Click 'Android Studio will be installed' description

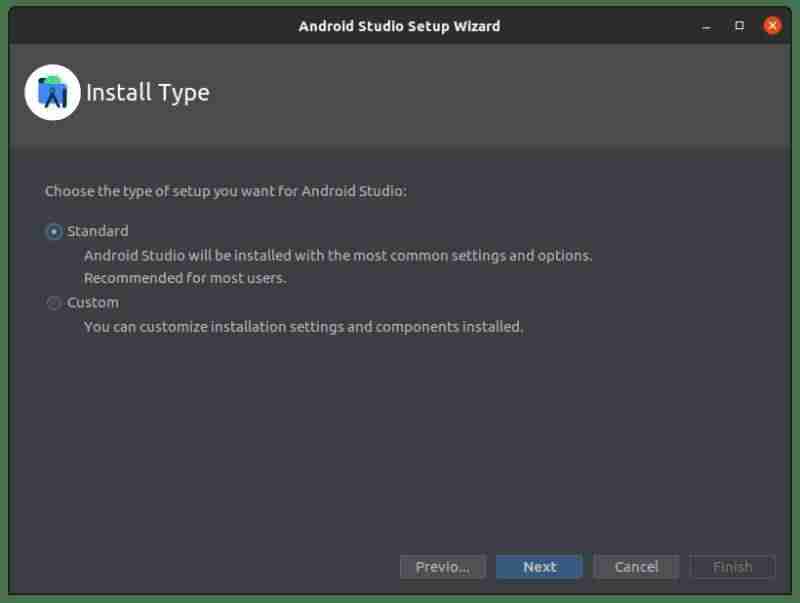(338, 256)
